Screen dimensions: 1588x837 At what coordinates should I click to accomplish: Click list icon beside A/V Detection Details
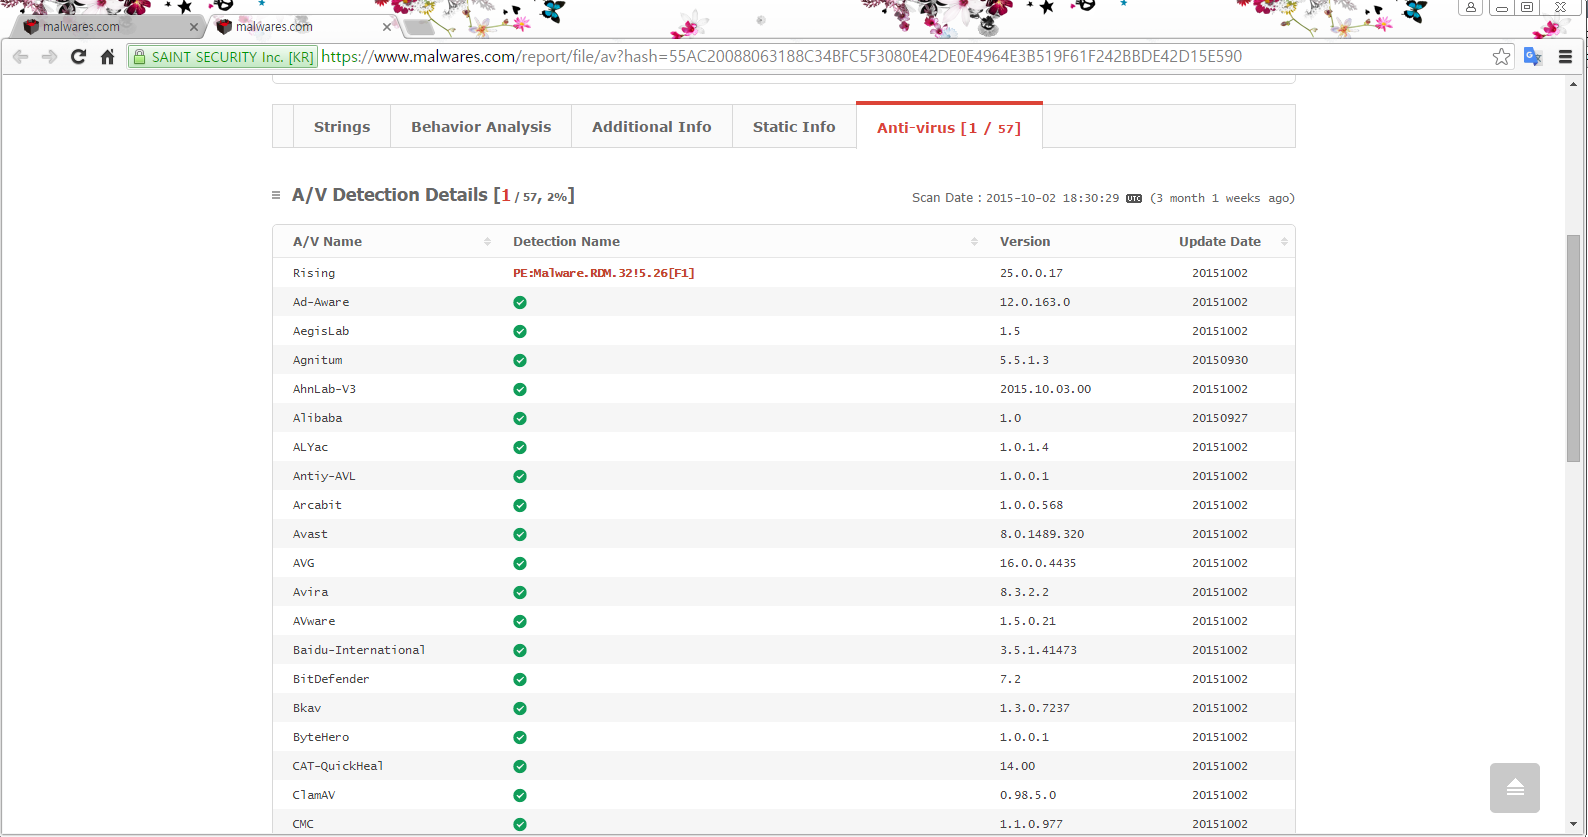coord(276,195)
